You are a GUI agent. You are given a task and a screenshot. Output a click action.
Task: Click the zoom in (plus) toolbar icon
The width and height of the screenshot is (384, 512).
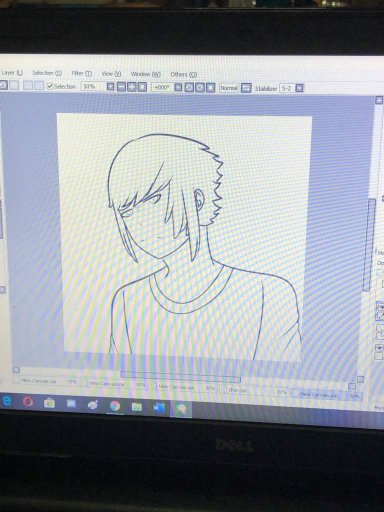(132, 87)
